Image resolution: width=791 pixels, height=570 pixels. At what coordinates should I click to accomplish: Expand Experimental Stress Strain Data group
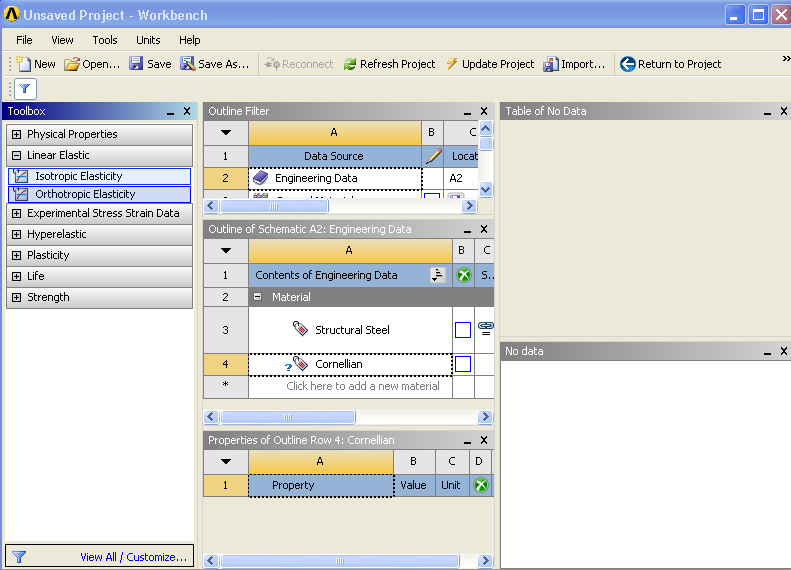point(17,213)
